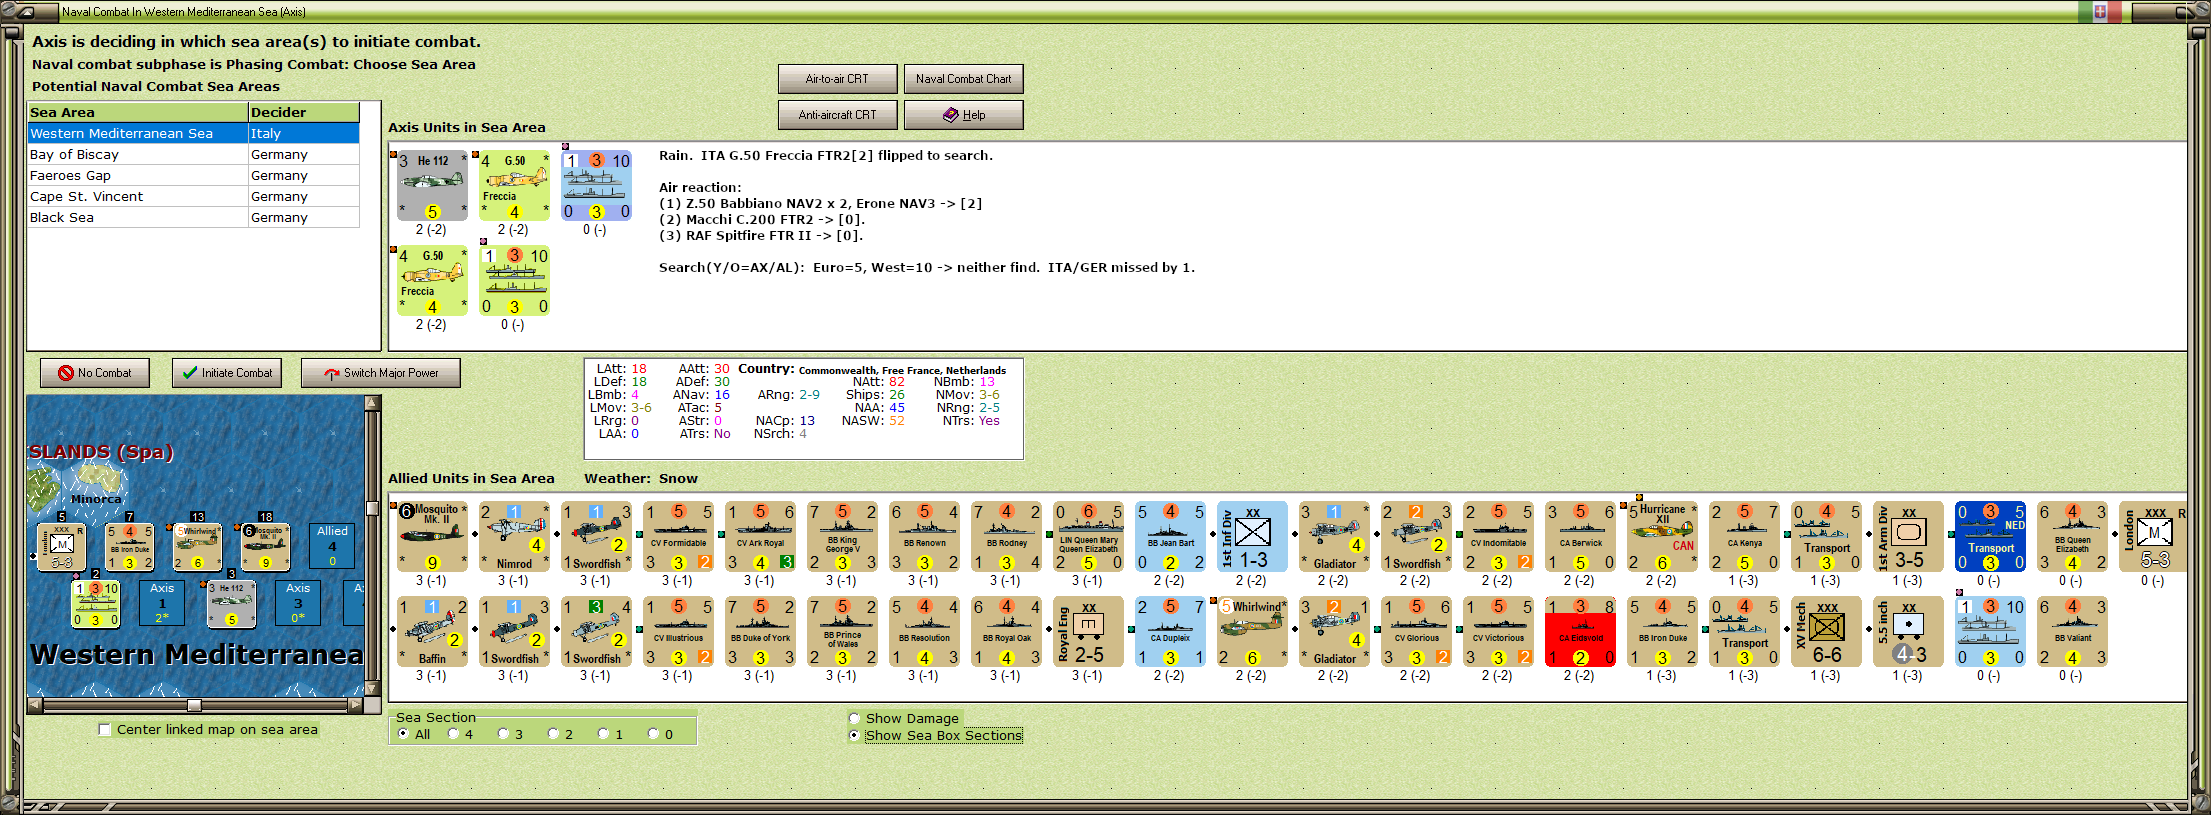
Task: Click the map's scroll right arrow
Action: pyautogui.click(x=356, y=705)
